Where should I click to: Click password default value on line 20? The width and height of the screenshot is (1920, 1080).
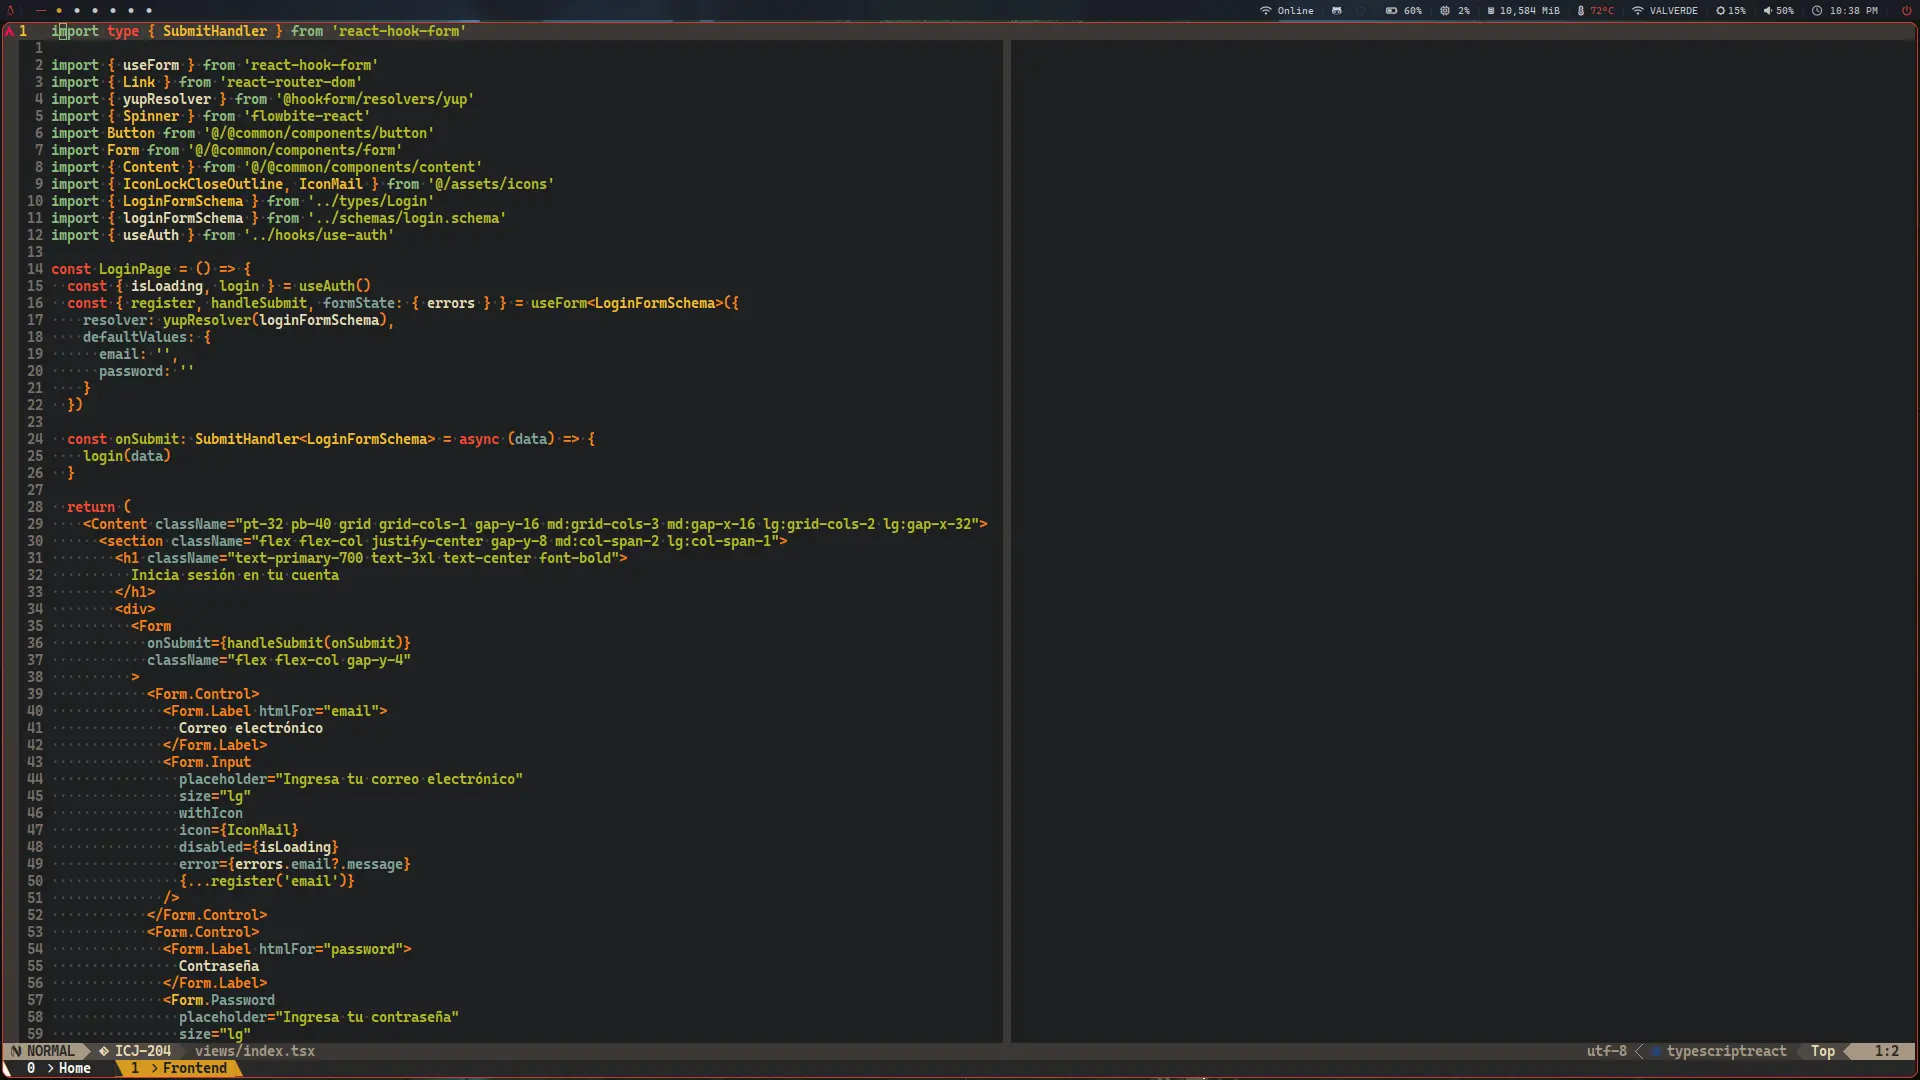pyautogui.click(x=187, y=371)
